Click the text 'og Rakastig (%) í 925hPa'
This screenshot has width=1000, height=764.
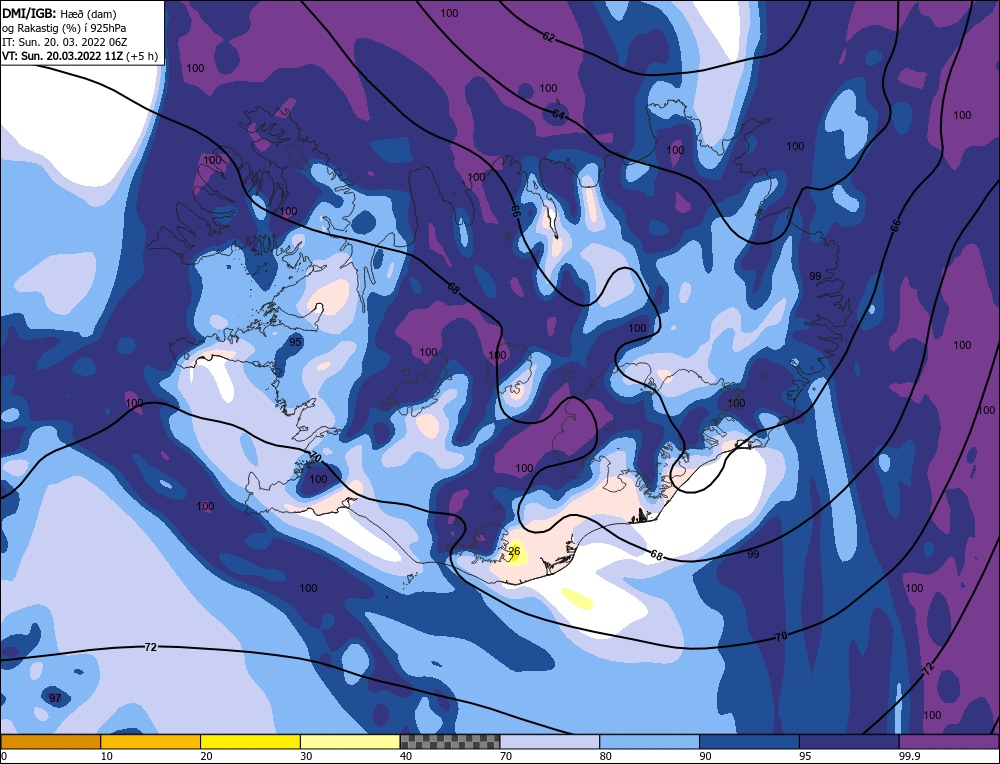point(64,28)
